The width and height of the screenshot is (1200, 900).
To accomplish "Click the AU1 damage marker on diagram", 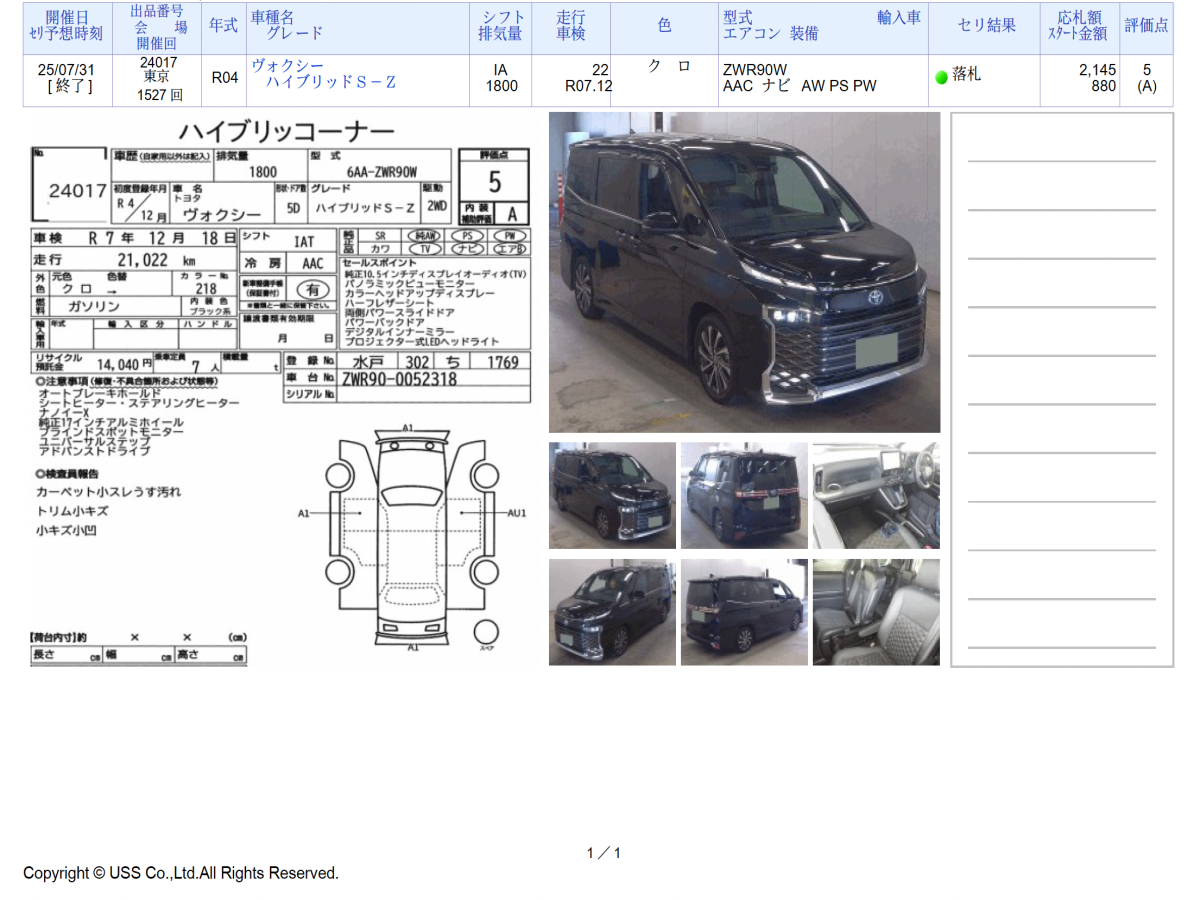I will click(516, 513).
